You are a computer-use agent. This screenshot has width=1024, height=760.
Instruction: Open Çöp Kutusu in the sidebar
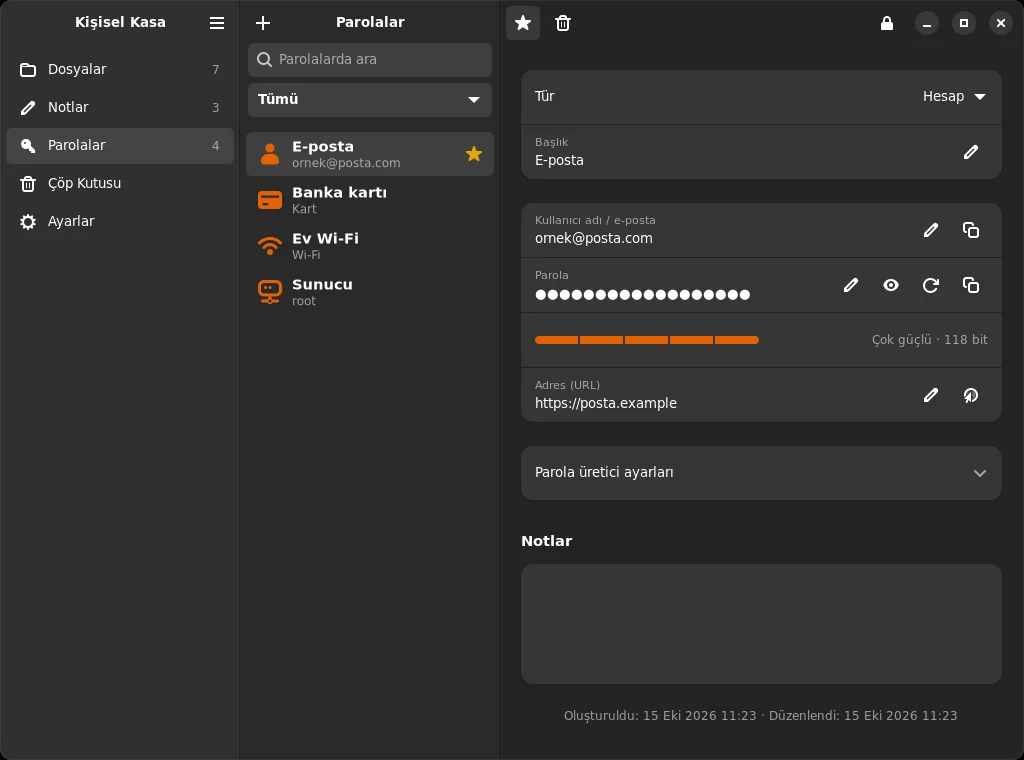[x=120, y=183]
